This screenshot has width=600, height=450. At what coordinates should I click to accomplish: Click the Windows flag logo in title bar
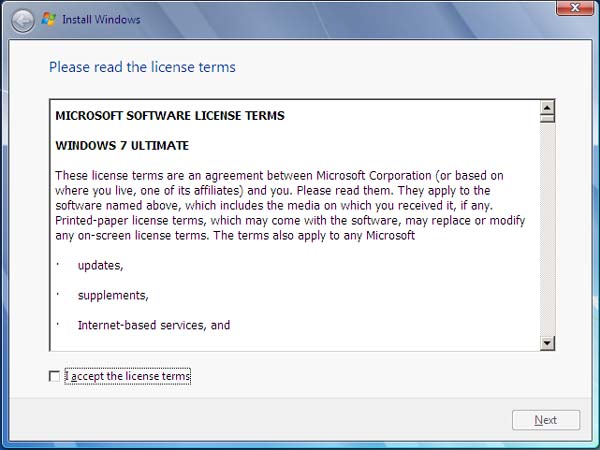coord(49,19)
